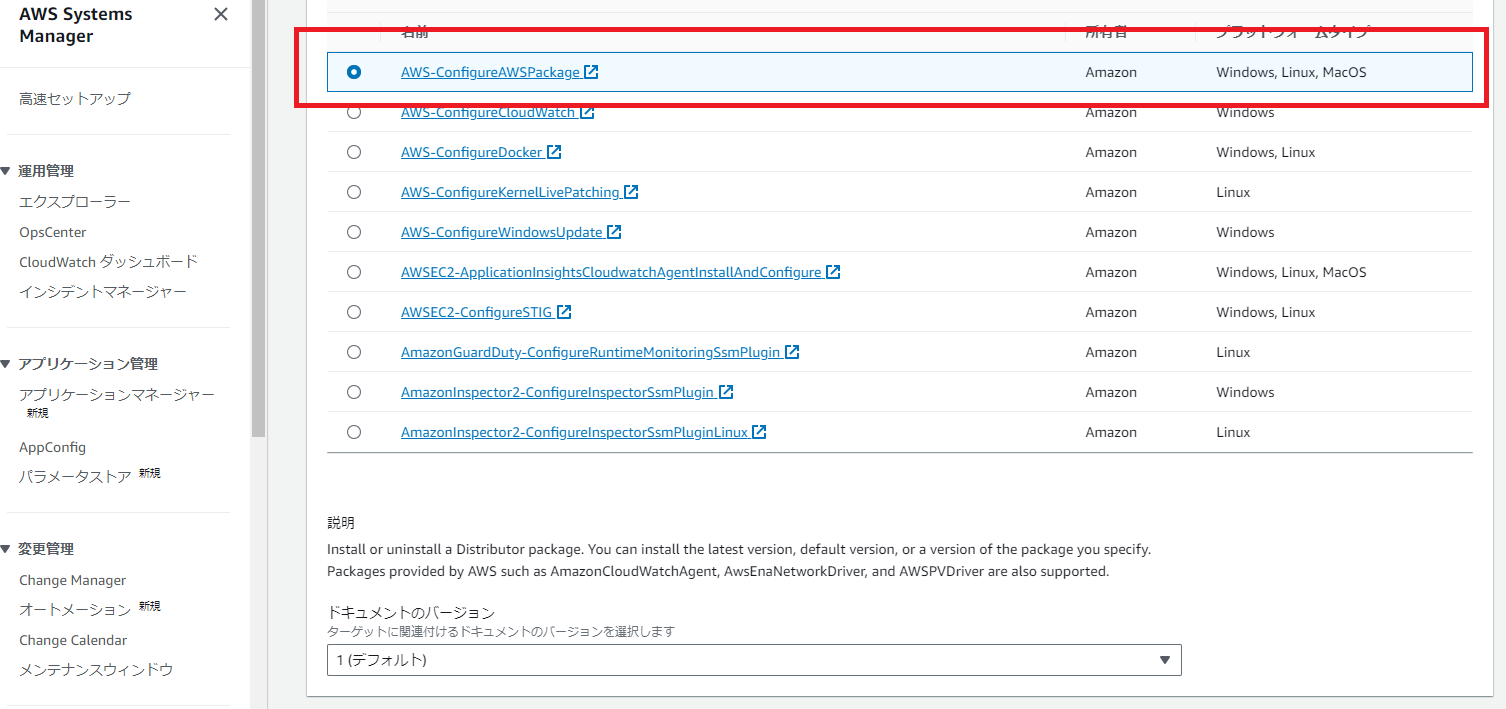Click "Windows, Linux" in the AWS-ConfigureDocker row
The width and height of the screenshot is (1506, 709).
pos(1266,152)
